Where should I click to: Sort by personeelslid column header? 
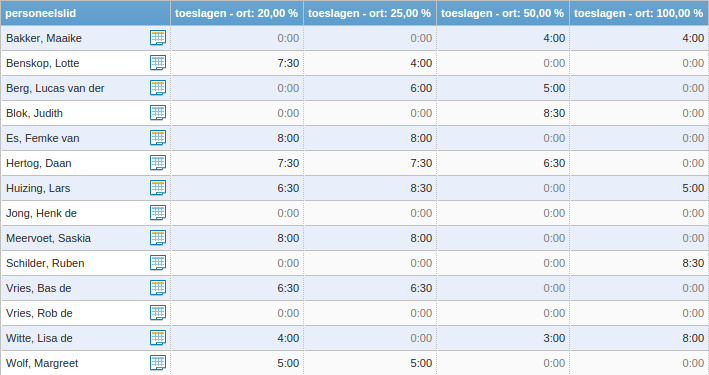85,13
